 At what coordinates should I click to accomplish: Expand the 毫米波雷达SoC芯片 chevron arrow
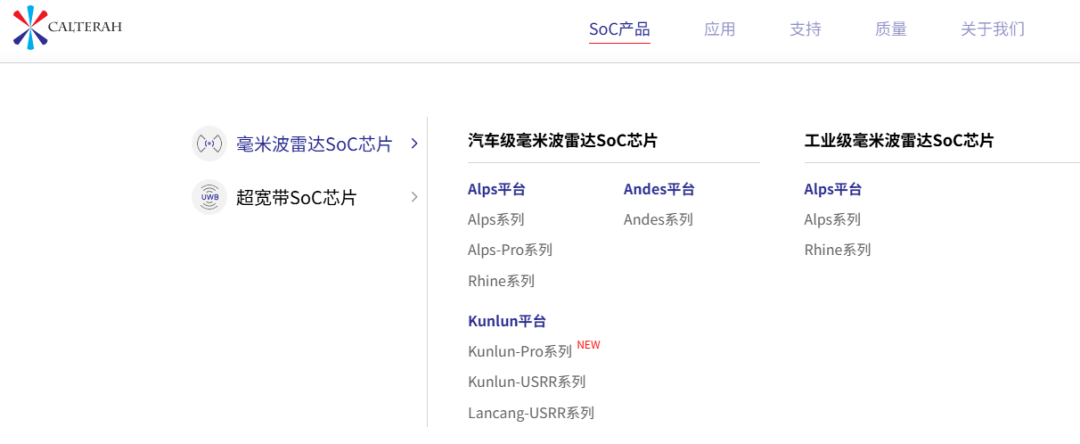pyautogui.click(x=414, y=143)
